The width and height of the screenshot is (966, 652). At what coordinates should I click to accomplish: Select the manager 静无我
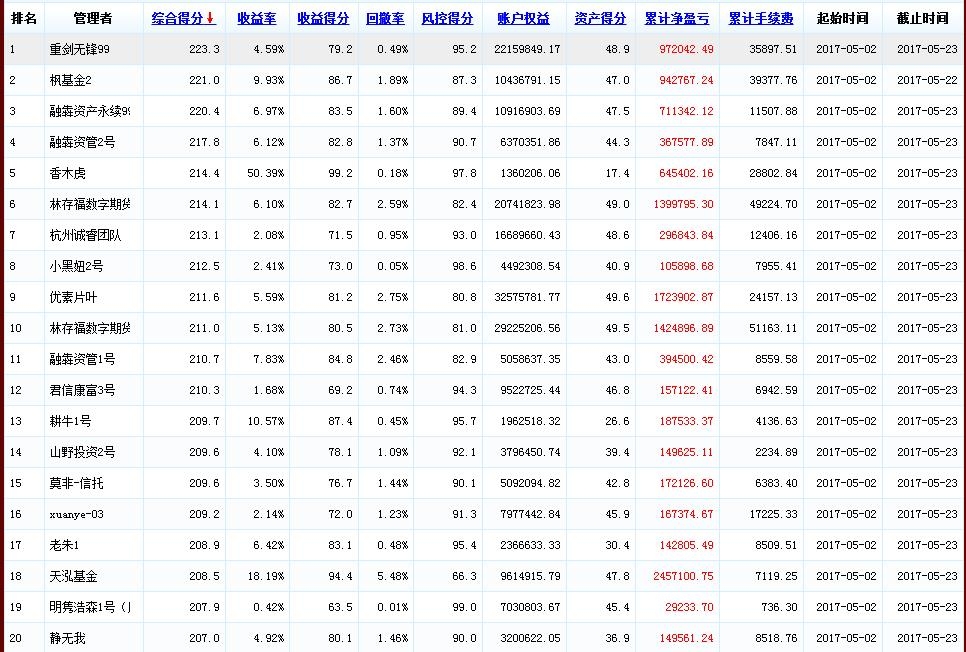(x=67, y=638)
